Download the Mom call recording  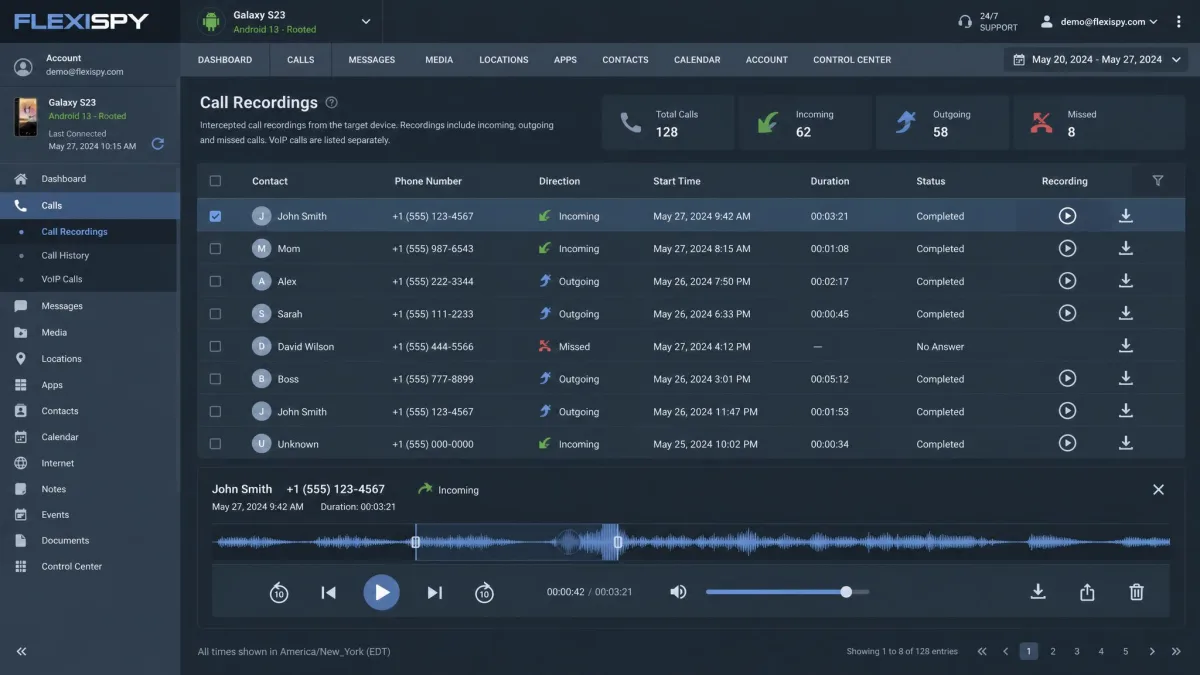click(x=1125, y=248)
